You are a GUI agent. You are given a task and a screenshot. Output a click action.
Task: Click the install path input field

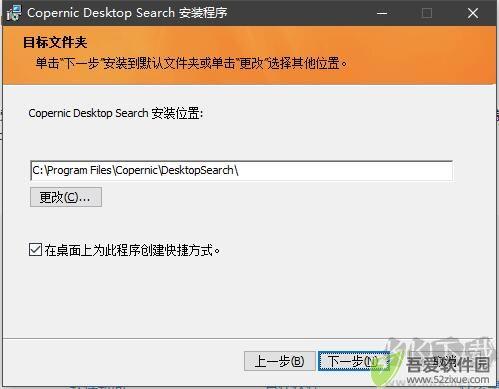pos(242,171)
